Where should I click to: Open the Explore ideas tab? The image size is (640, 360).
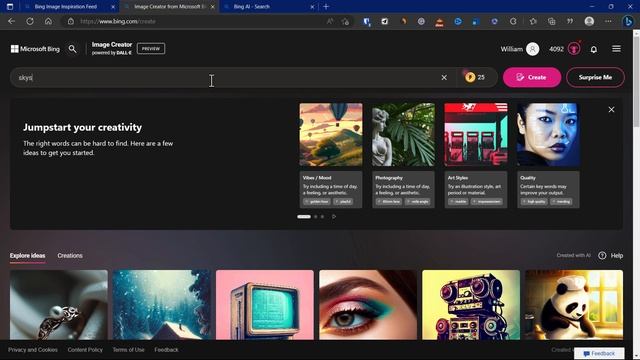click(27, 256)
